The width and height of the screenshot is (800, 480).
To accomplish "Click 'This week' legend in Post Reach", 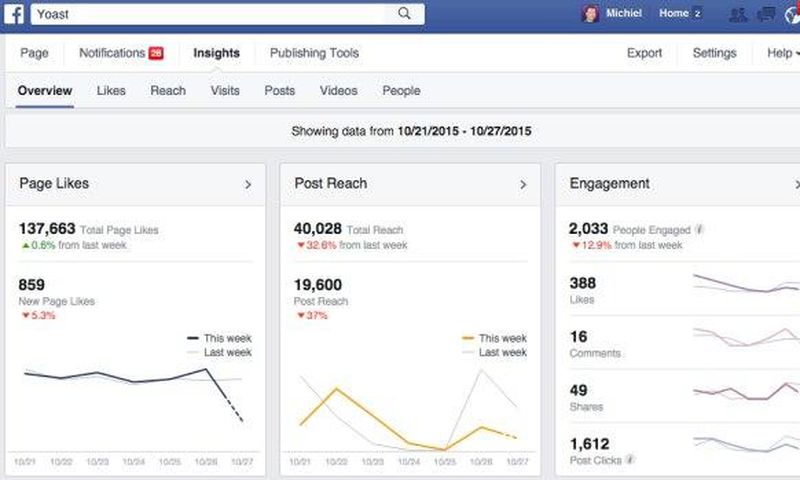I will [x=494, y=338].
